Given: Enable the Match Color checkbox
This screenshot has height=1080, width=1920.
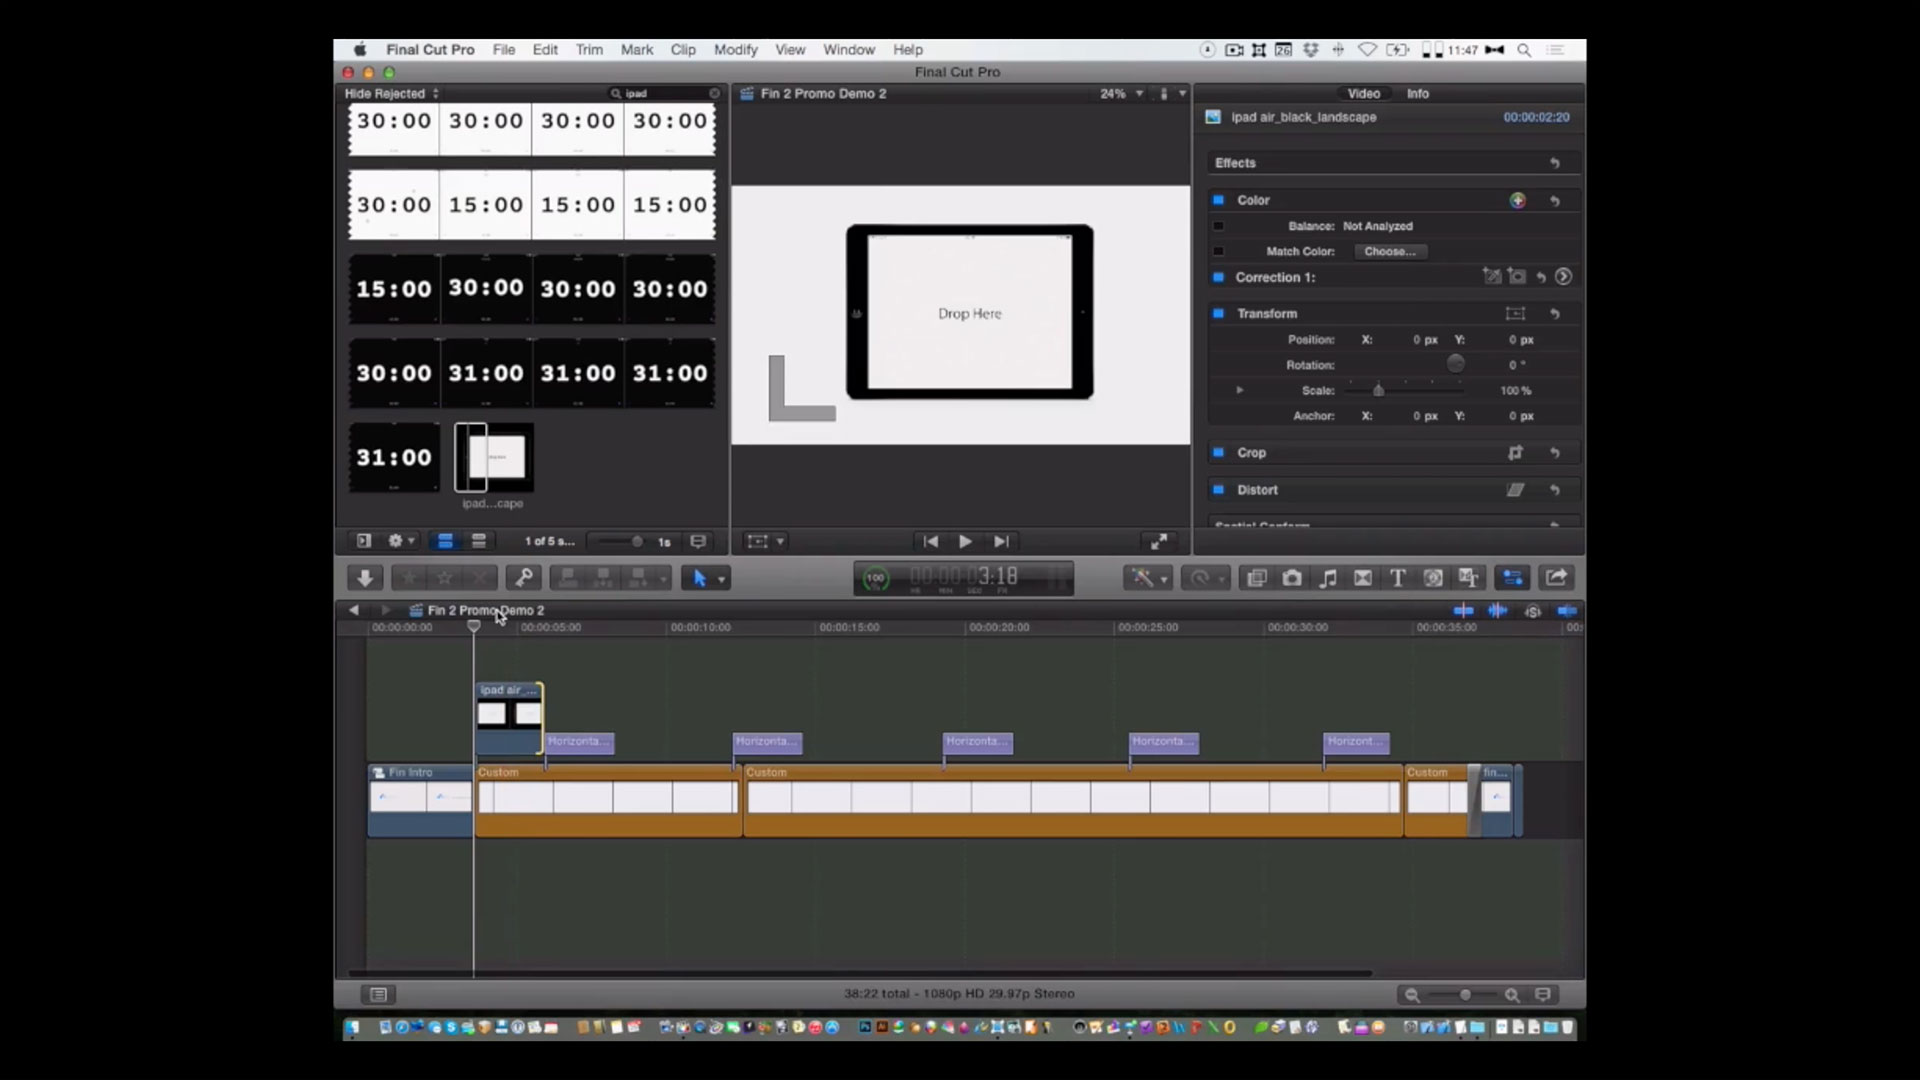Looking at the screenshot, I should click(1218, 251).
